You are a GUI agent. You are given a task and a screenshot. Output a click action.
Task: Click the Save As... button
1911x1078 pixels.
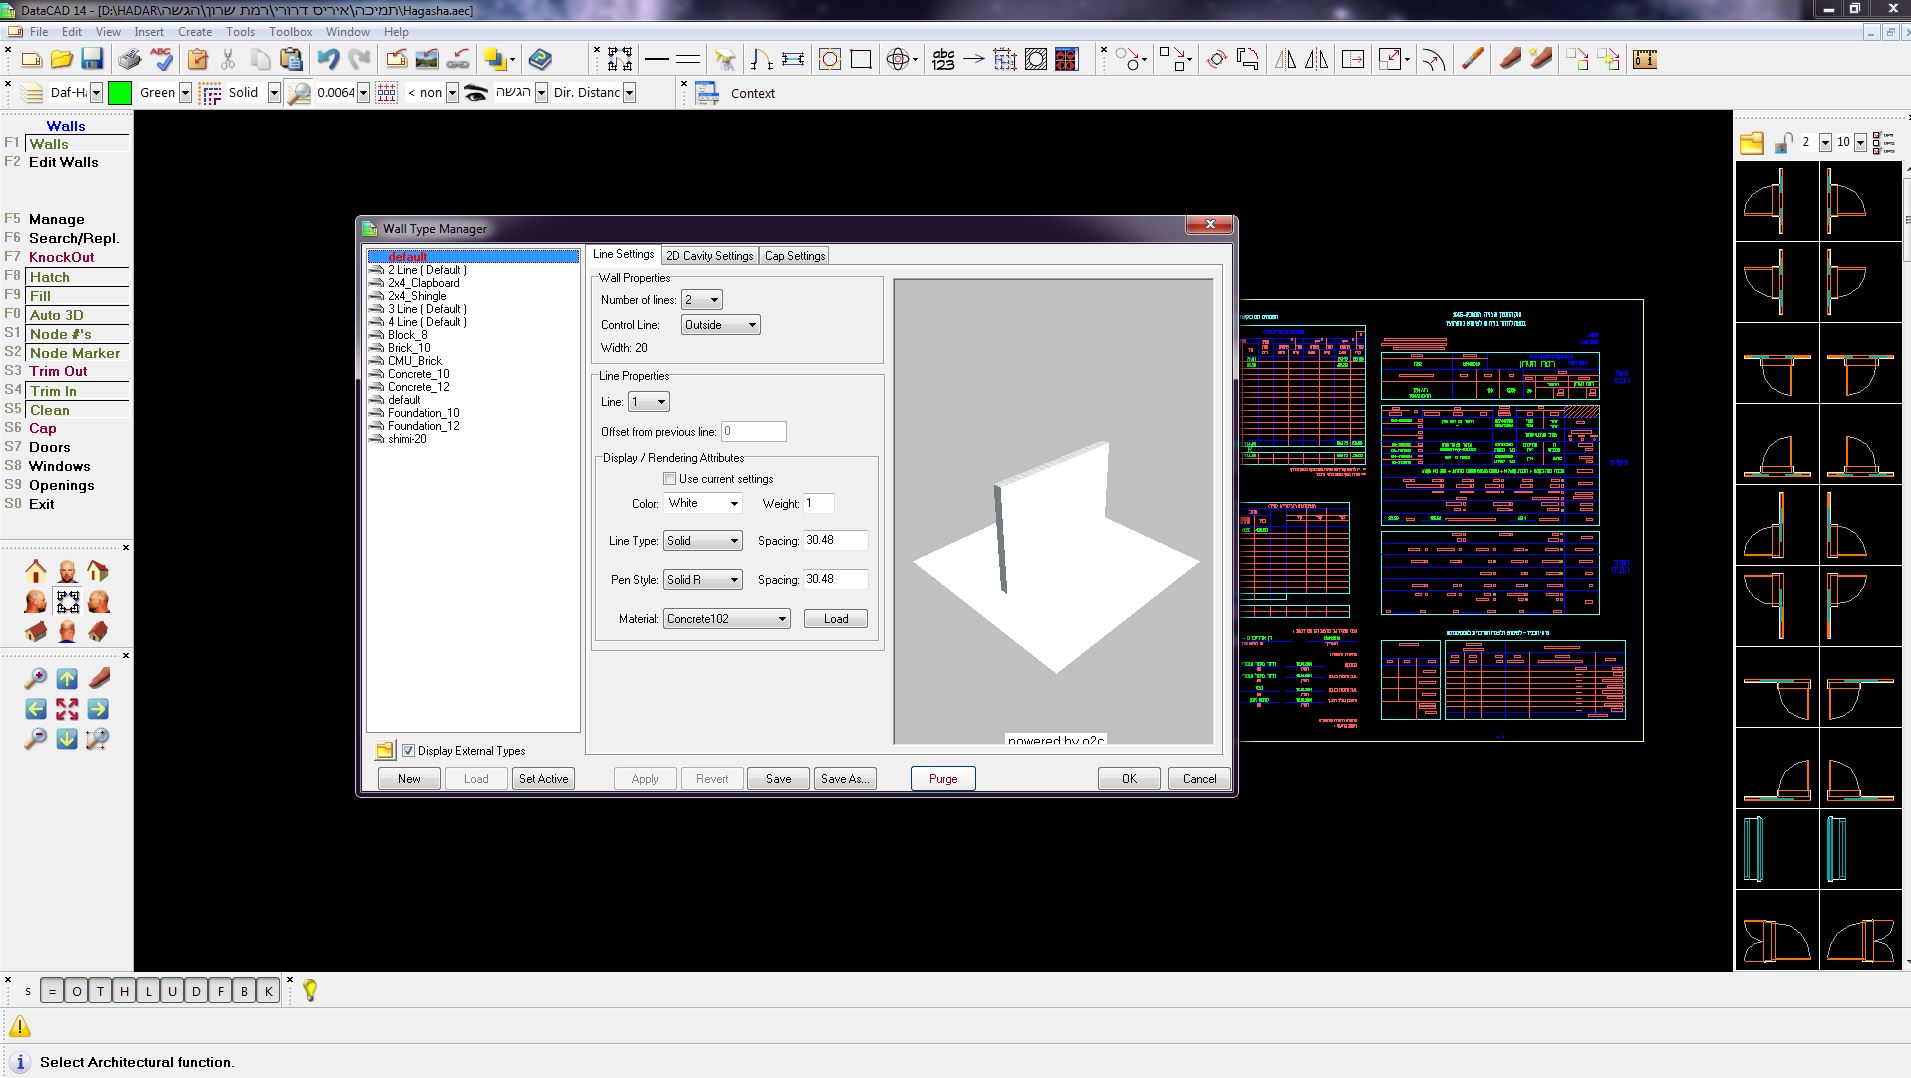[x=844, y=779]
